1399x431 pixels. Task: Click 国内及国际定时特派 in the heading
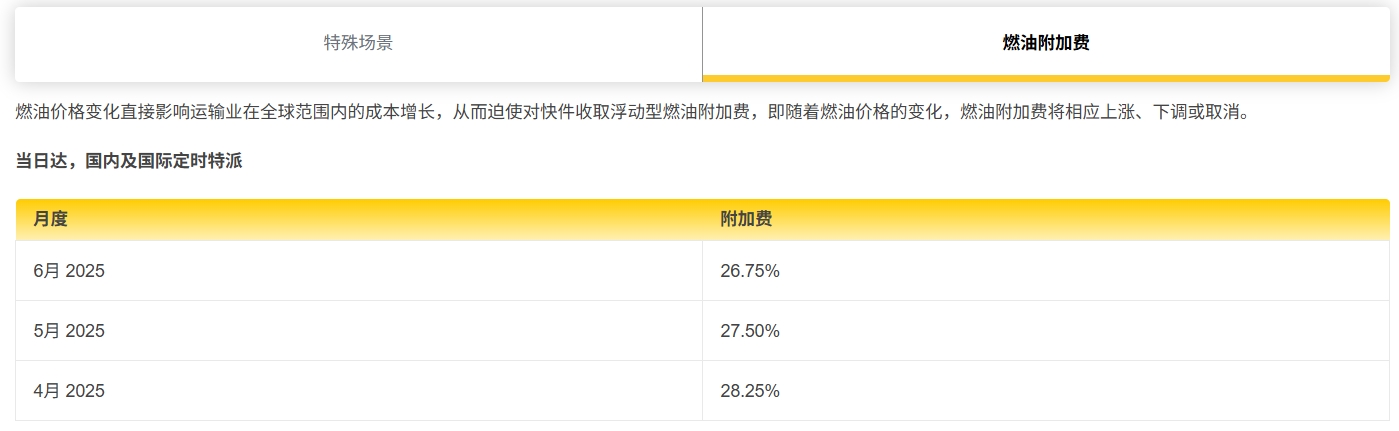point(164,161)
